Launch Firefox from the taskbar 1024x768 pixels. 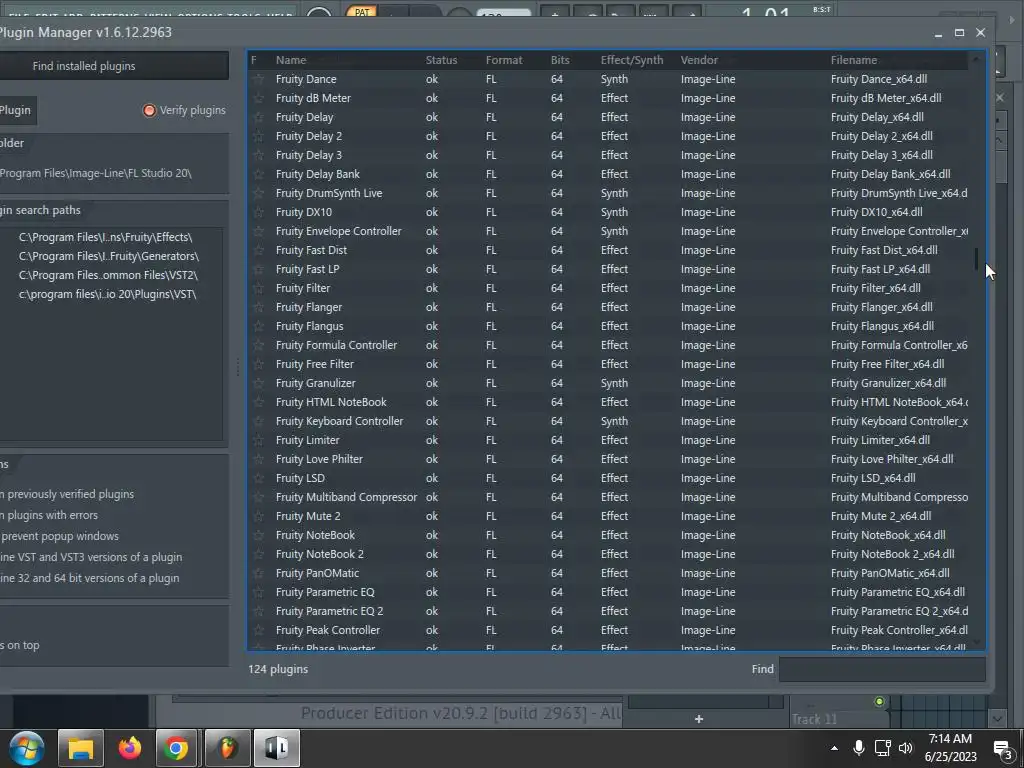[129, 748]
